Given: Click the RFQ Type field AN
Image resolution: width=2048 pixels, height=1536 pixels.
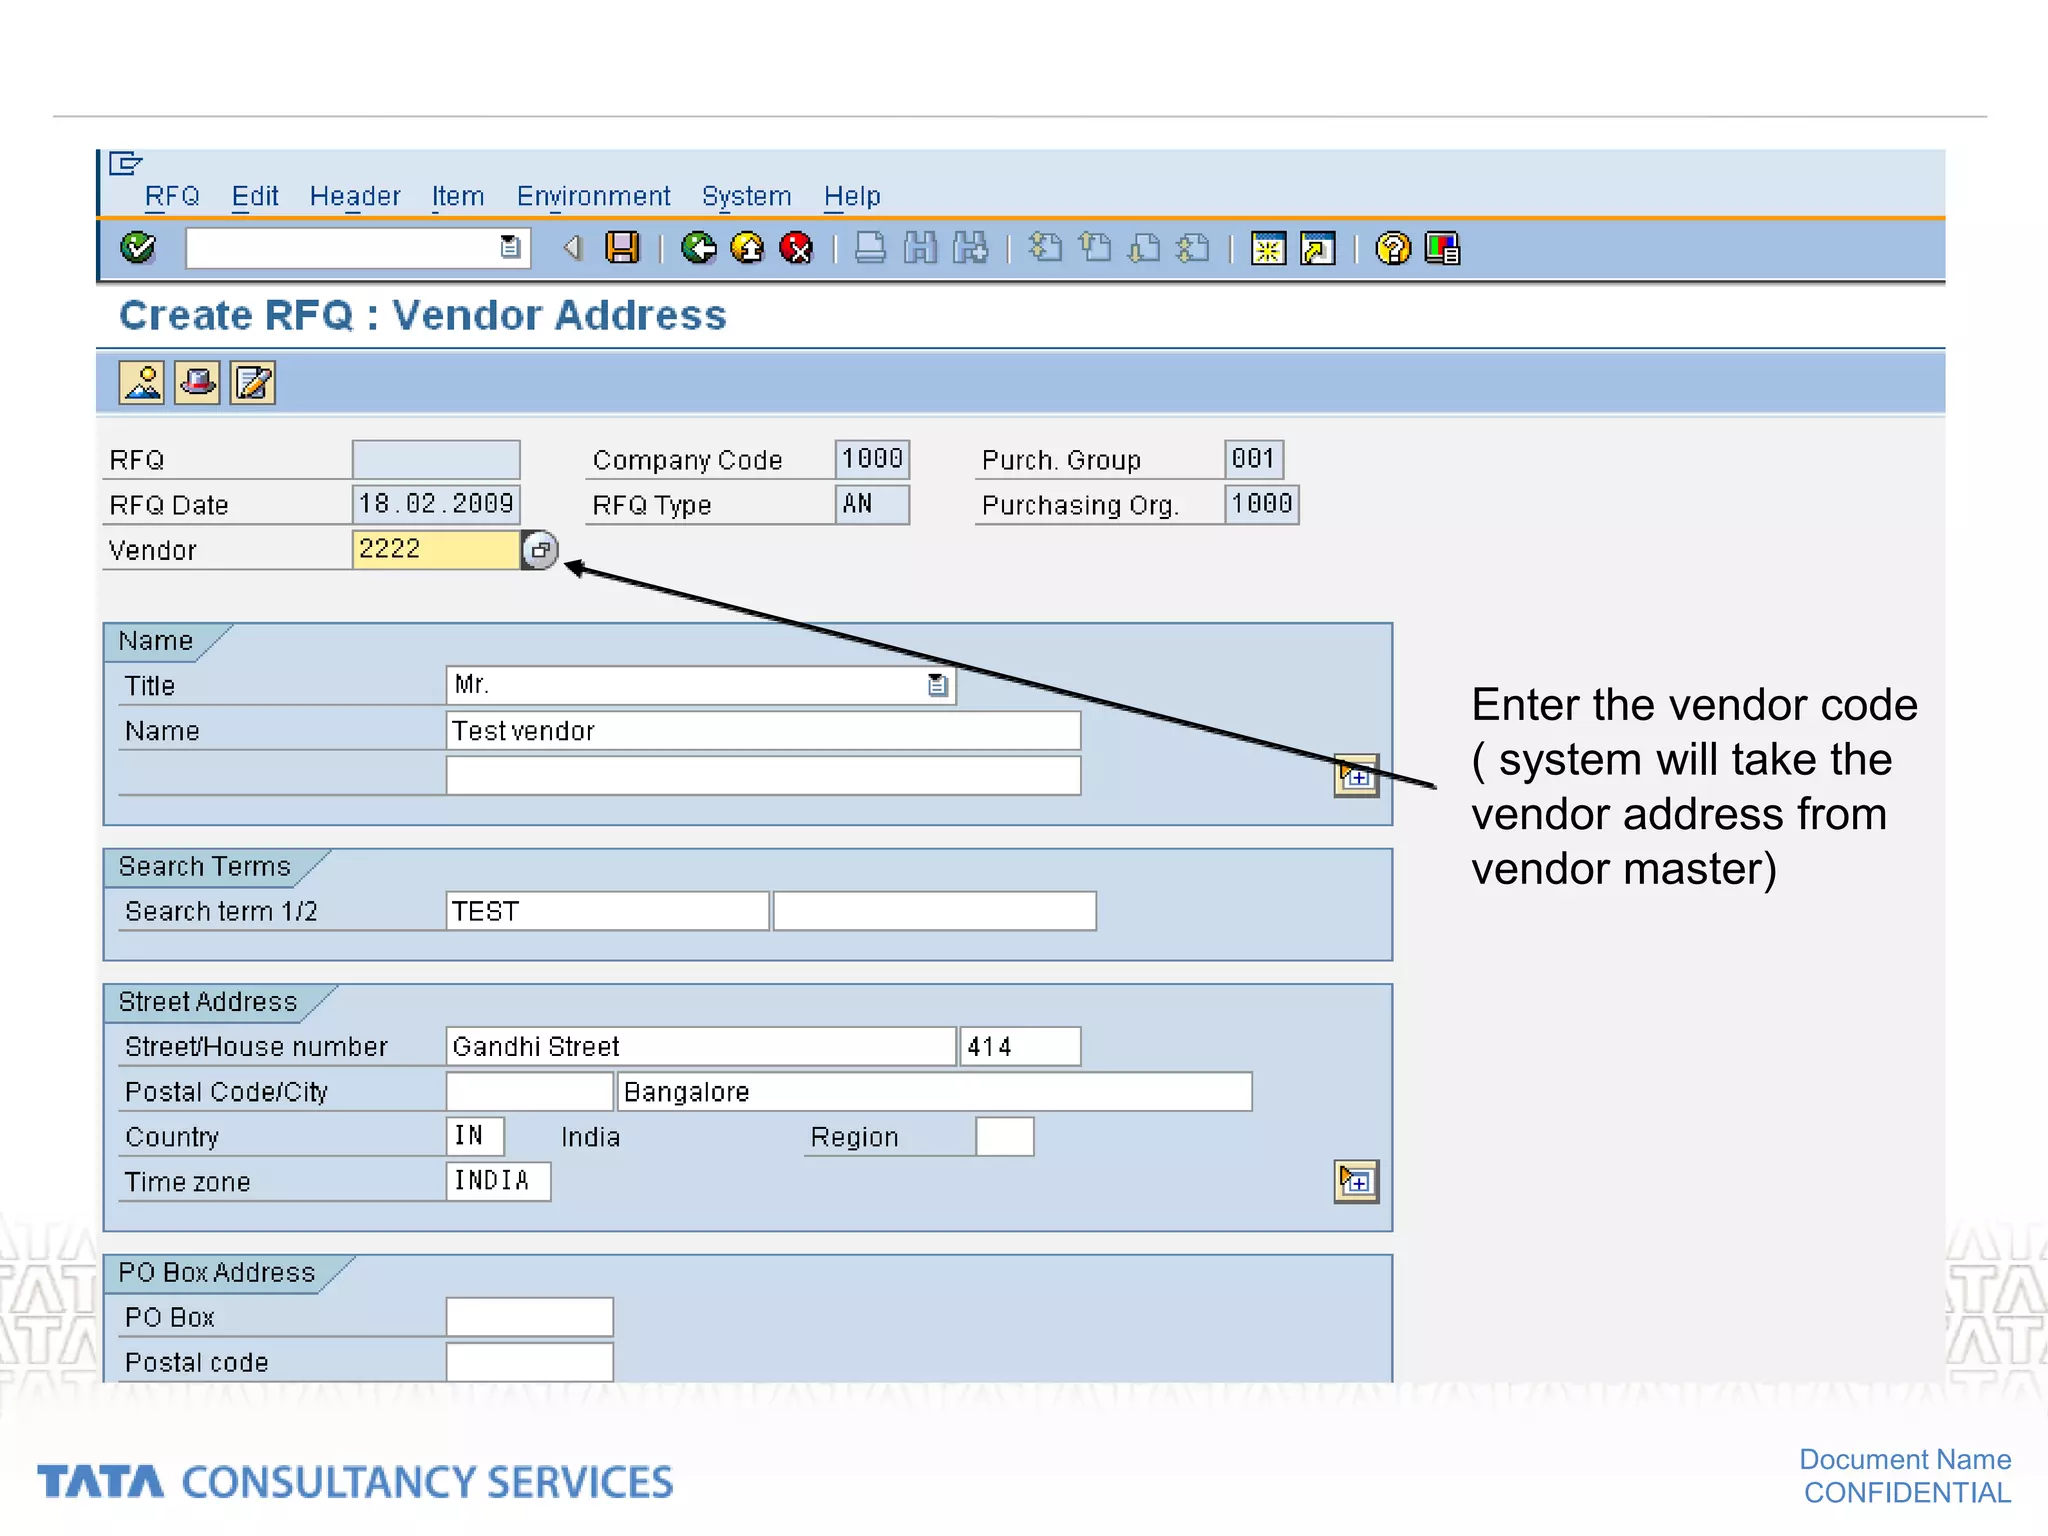Looking at the screenshot, I should [872, 504].
